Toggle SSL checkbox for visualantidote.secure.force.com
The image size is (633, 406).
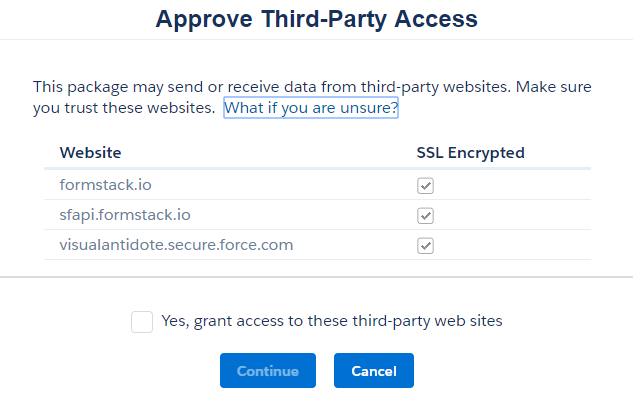(x=425, y=246)
